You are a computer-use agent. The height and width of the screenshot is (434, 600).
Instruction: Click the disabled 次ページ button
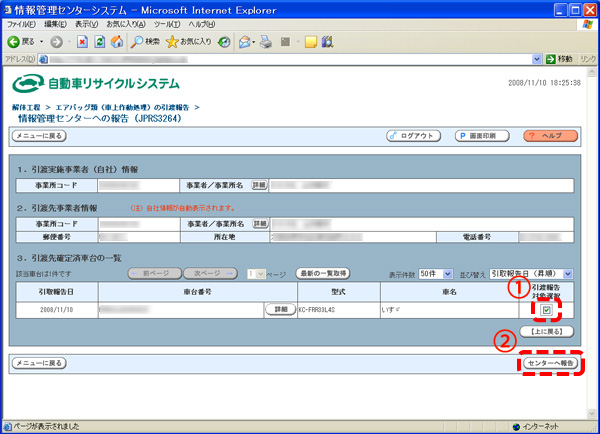210,273
